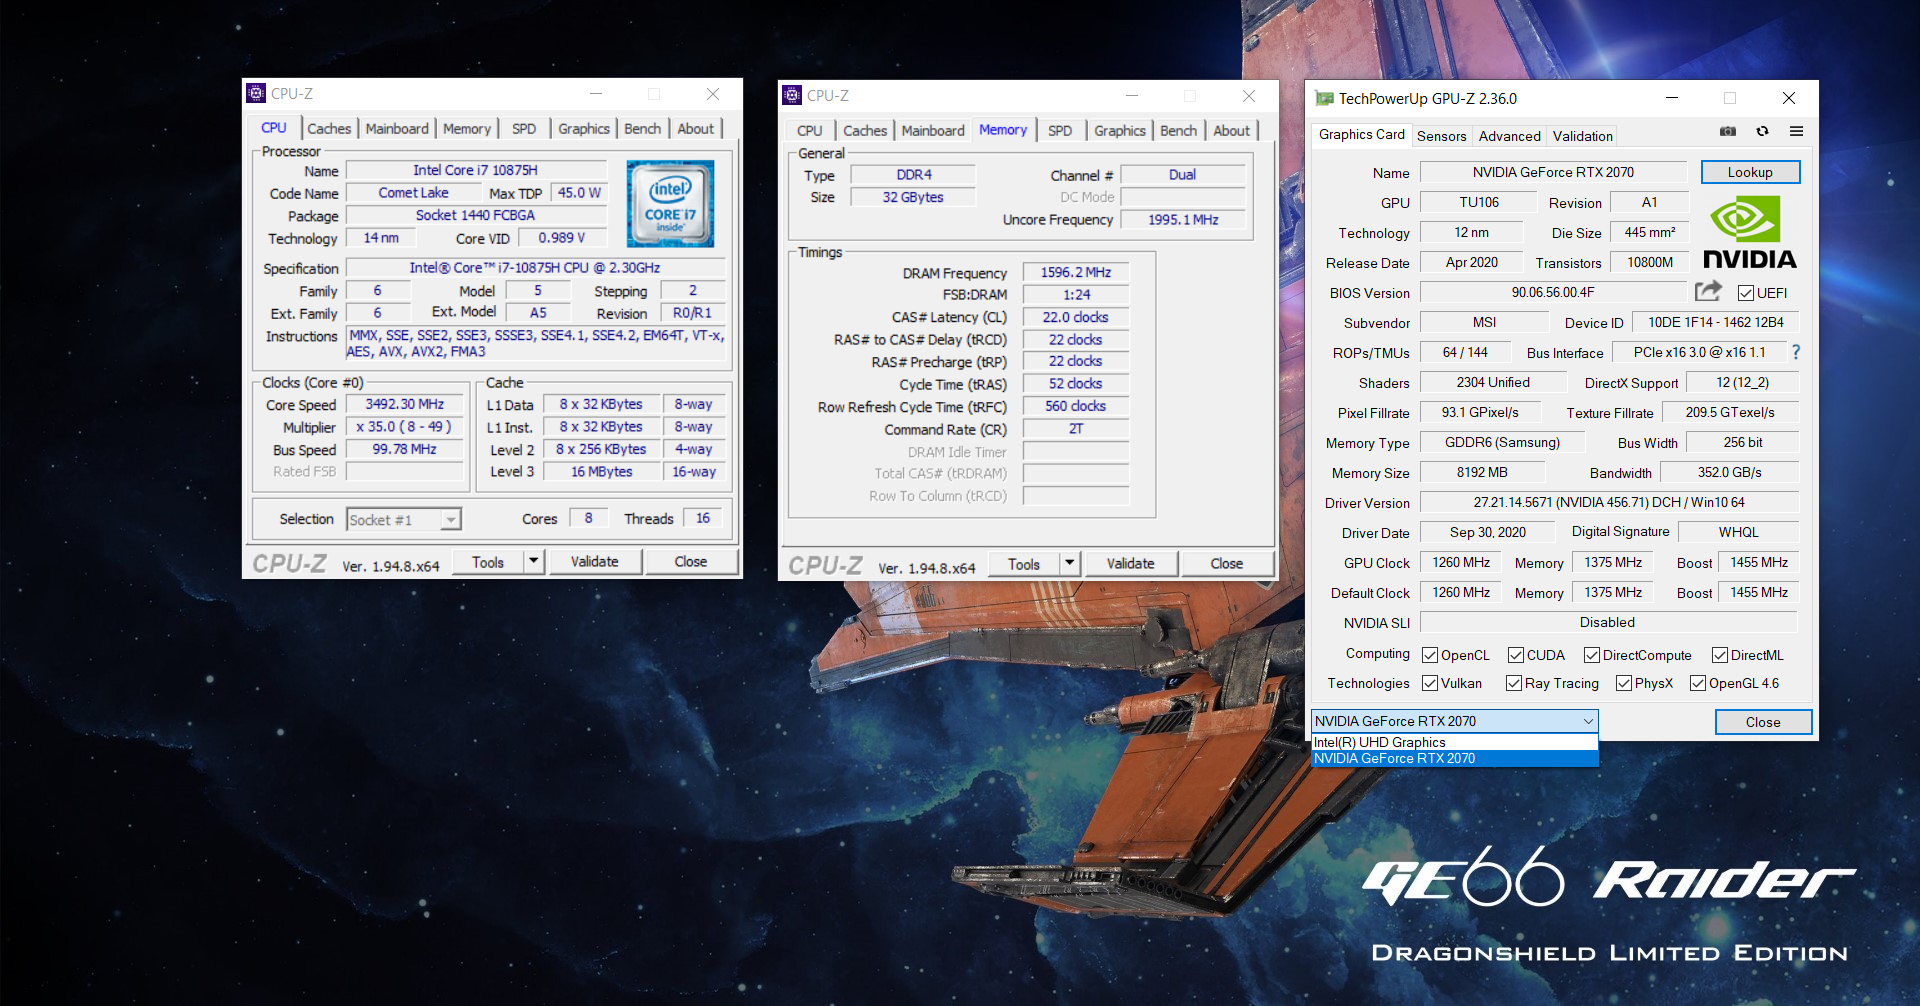Toggle the Ray Tracing checkbox
Image resolution: width=1920 pixels, height=1006 pixels.
click(x=1514, y=683)
